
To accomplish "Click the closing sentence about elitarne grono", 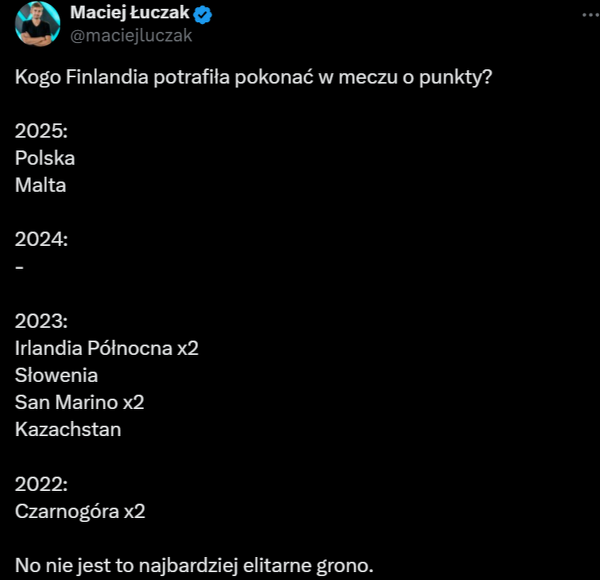I will point(194,565).
